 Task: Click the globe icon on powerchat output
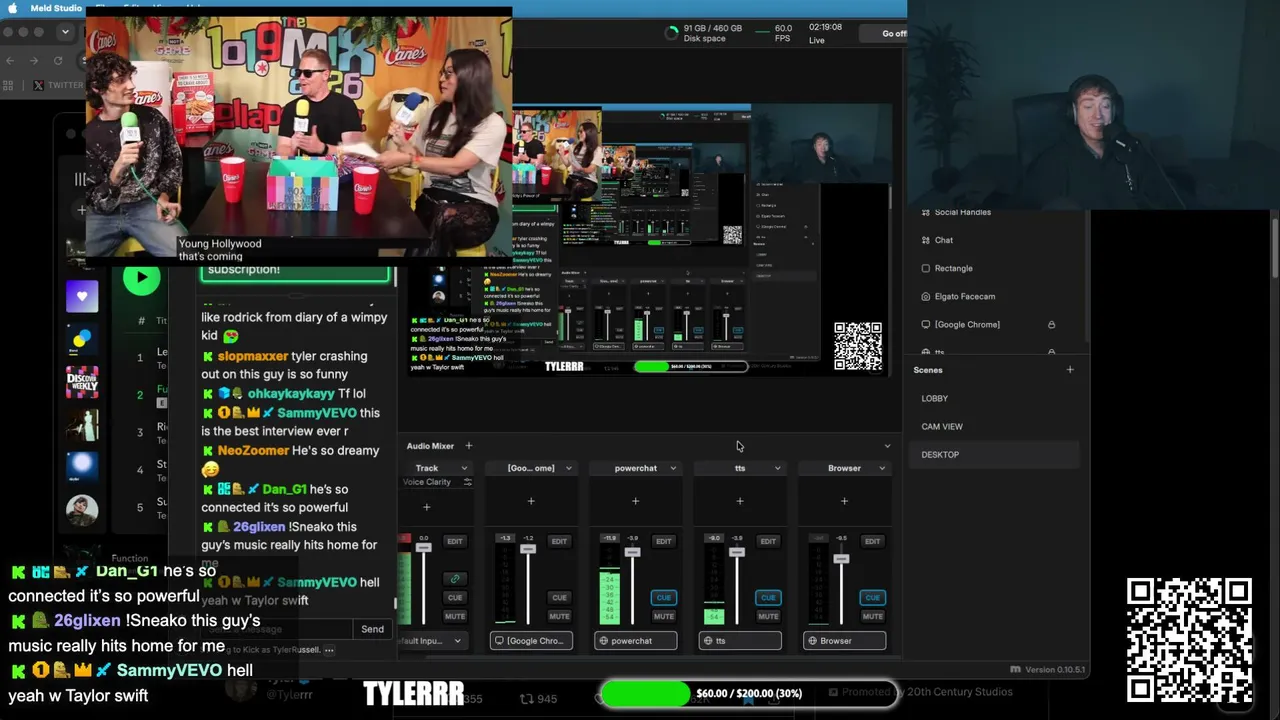603,641
